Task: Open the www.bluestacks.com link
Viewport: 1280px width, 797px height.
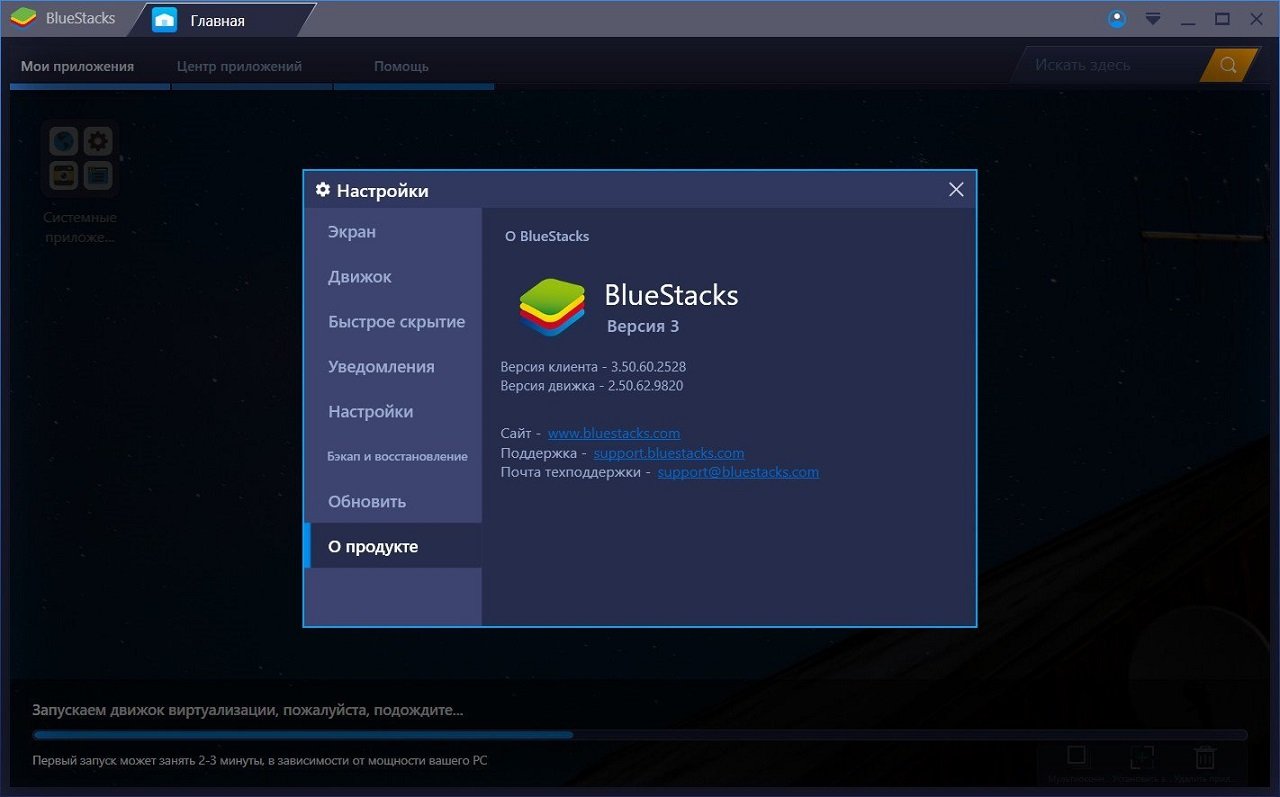Action: [x=613, y=433]
